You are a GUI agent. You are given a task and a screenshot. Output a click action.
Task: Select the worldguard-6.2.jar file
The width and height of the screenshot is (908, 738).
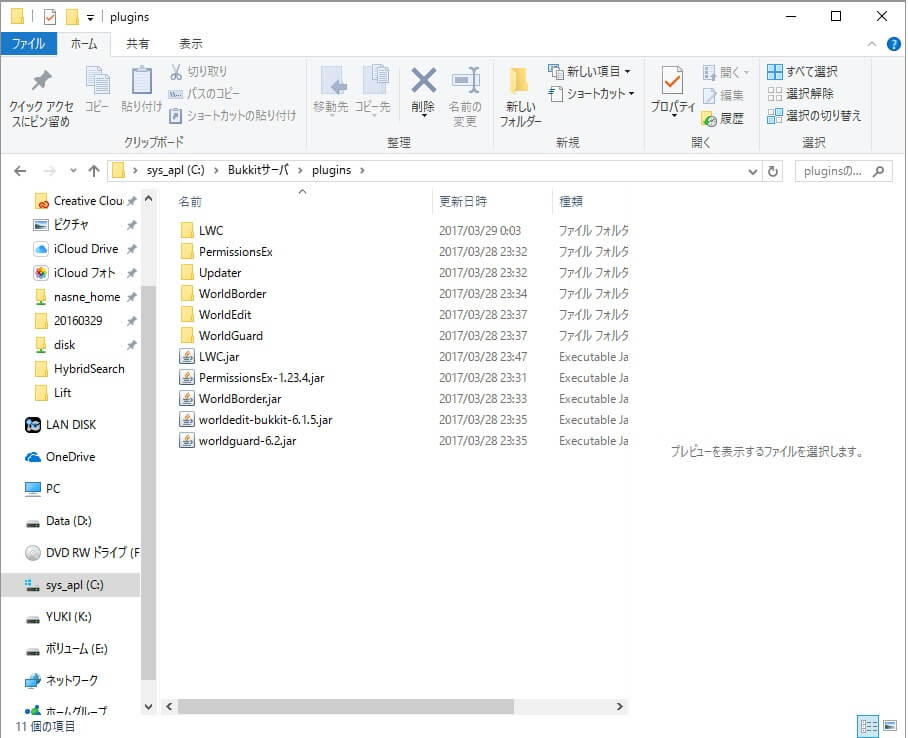[246, 441]
